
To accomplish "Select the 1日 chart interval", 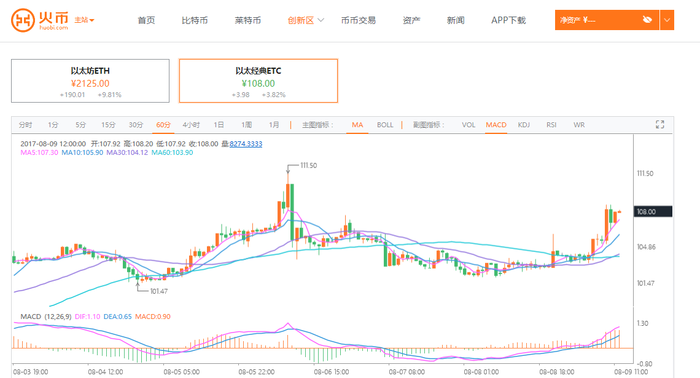I will pos(219,125).
